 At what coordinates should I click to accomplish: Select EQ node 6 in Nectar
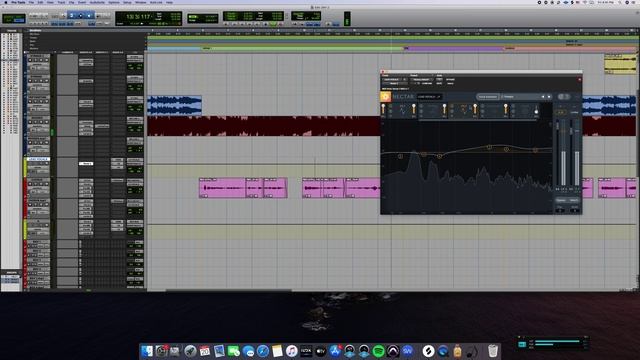(535, 150)
